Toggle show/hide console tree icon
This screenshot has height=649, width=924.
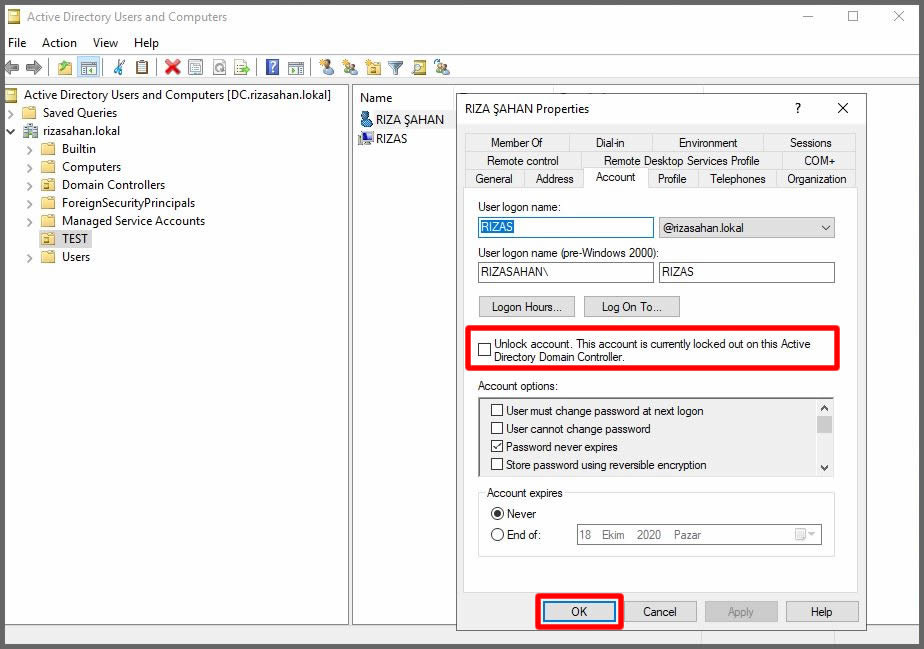tap(89, 68)
